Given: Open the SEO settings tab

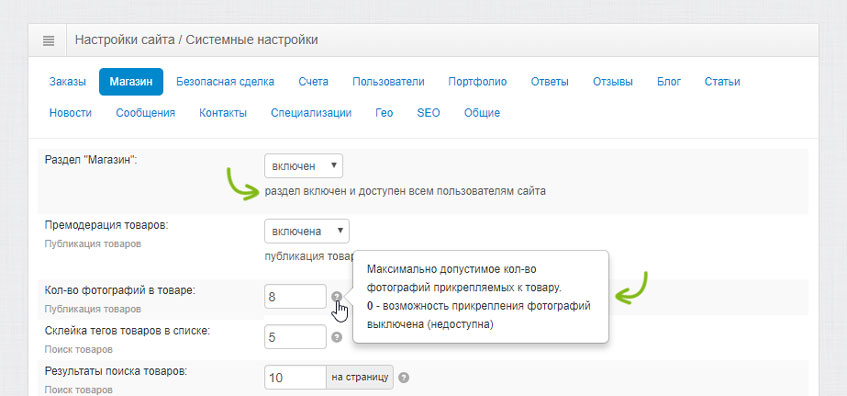Looking at the screenshot, I should point(428,113).
